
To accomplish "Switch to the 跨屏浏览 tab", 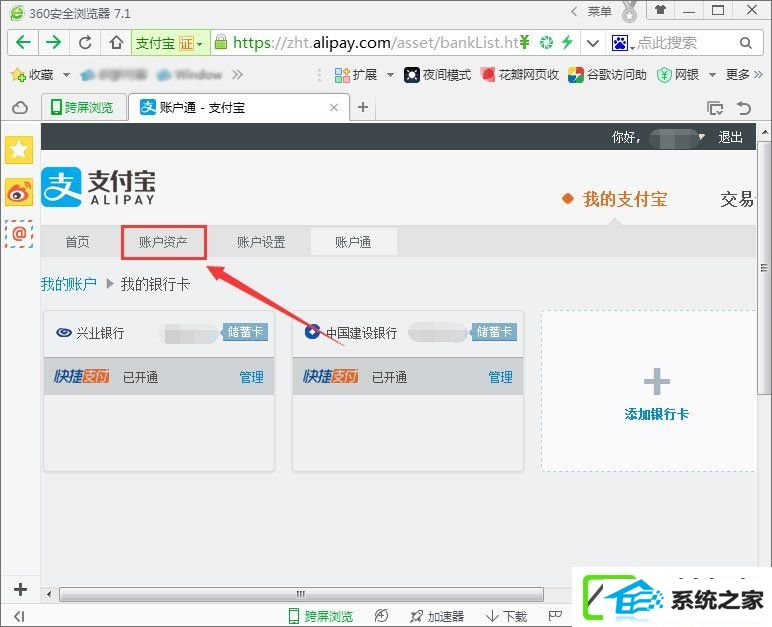I will 83,107.
